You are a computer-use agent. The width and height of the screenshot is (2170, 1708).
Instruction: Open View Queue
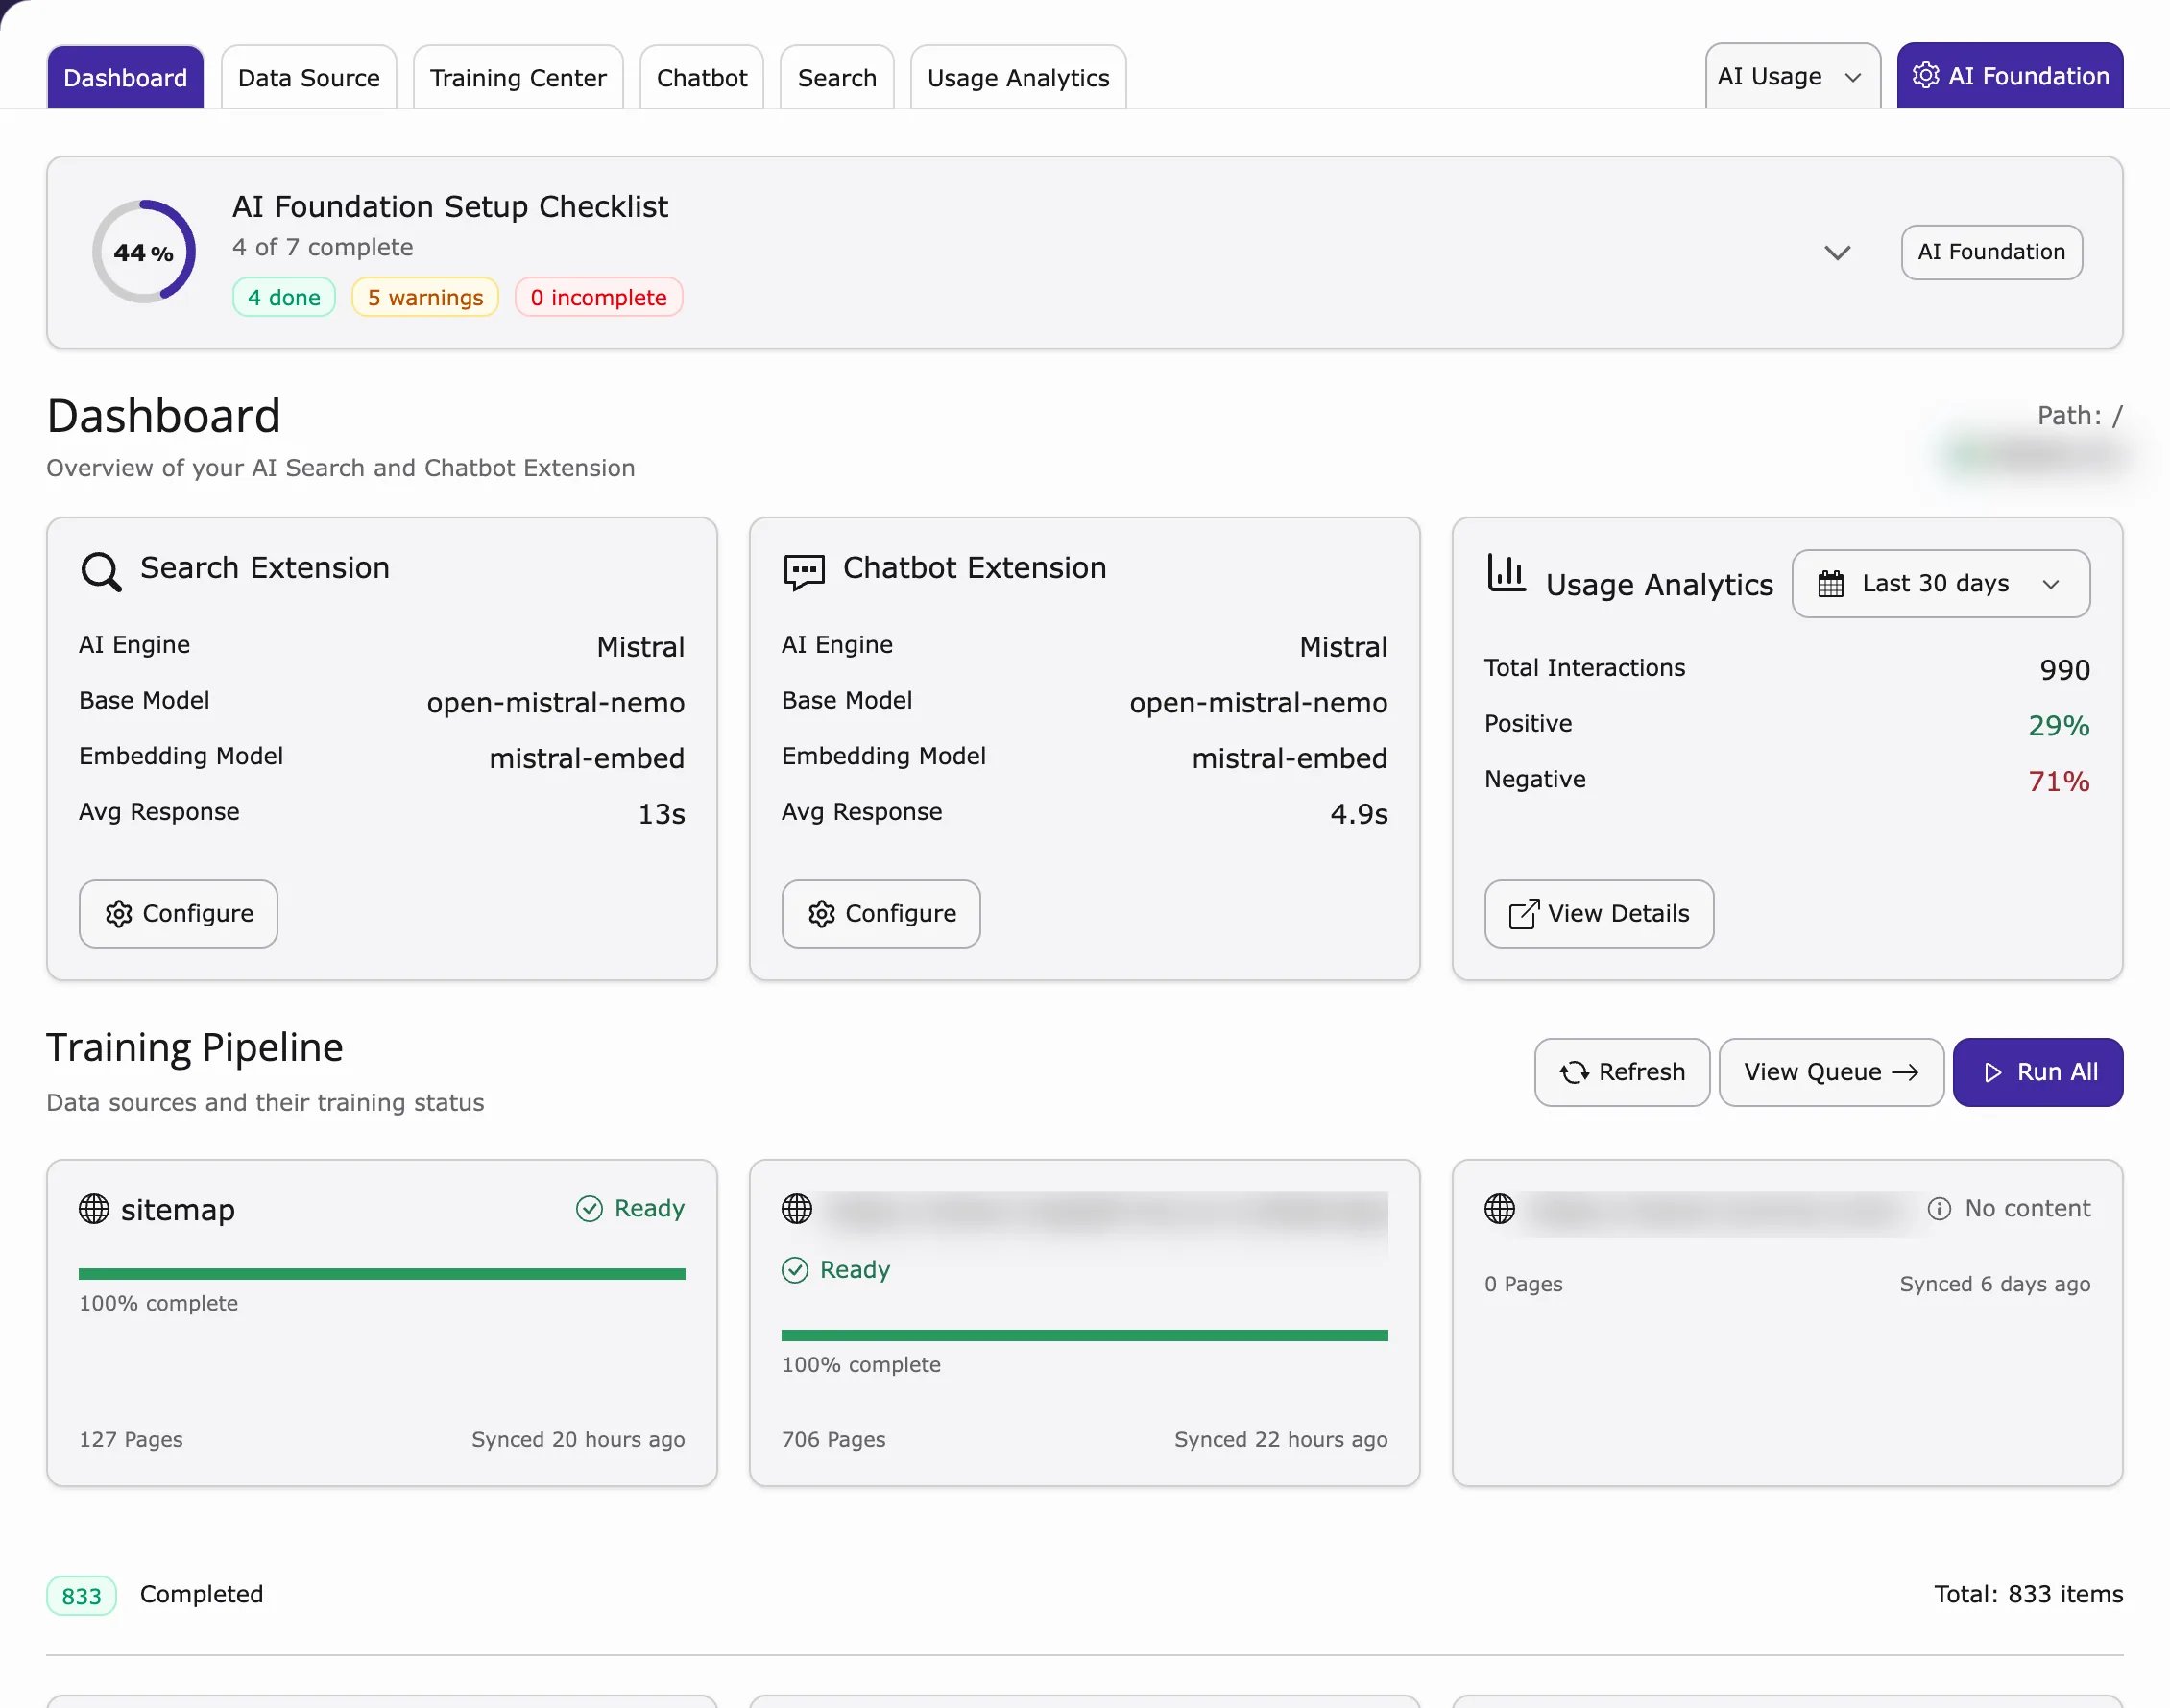click(x=1831, y=1072)
